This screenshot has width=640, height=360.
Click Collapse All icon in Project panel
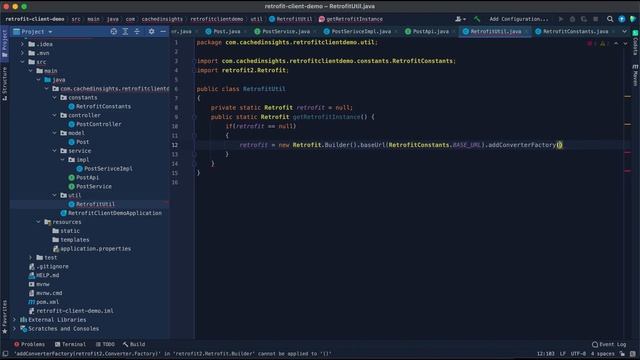137,31
